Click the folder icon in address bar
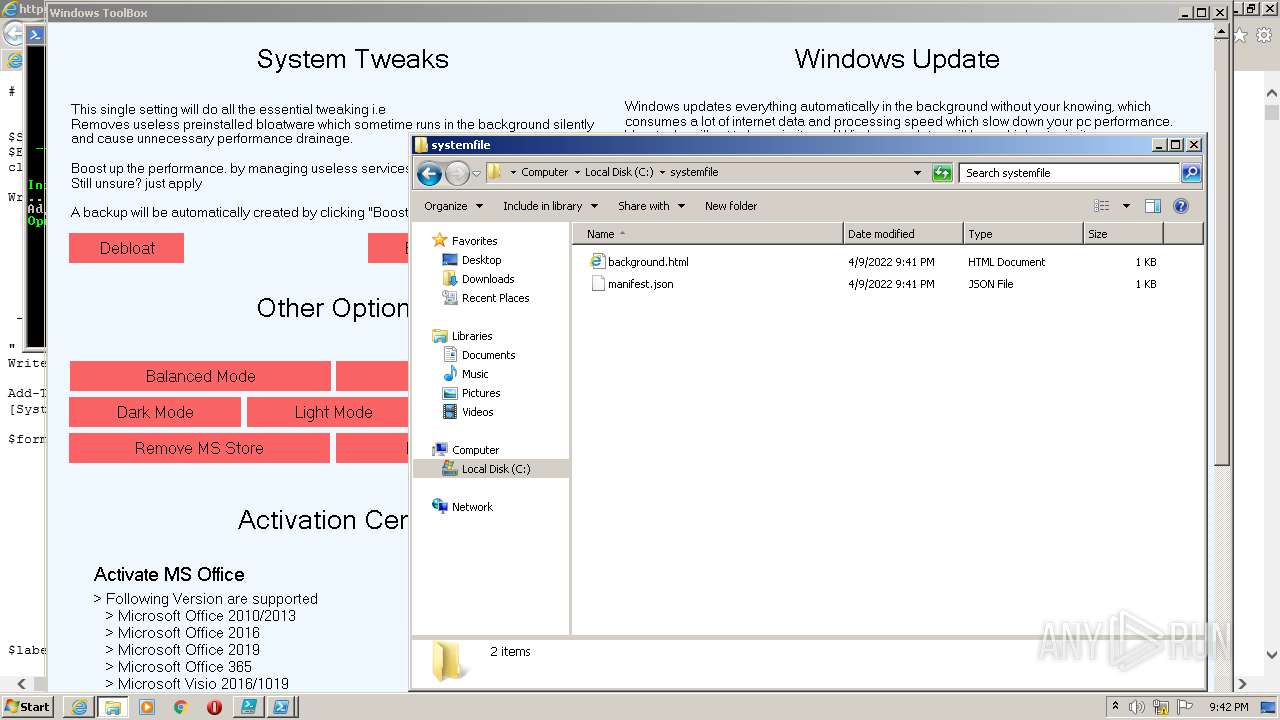 (494, 172)
